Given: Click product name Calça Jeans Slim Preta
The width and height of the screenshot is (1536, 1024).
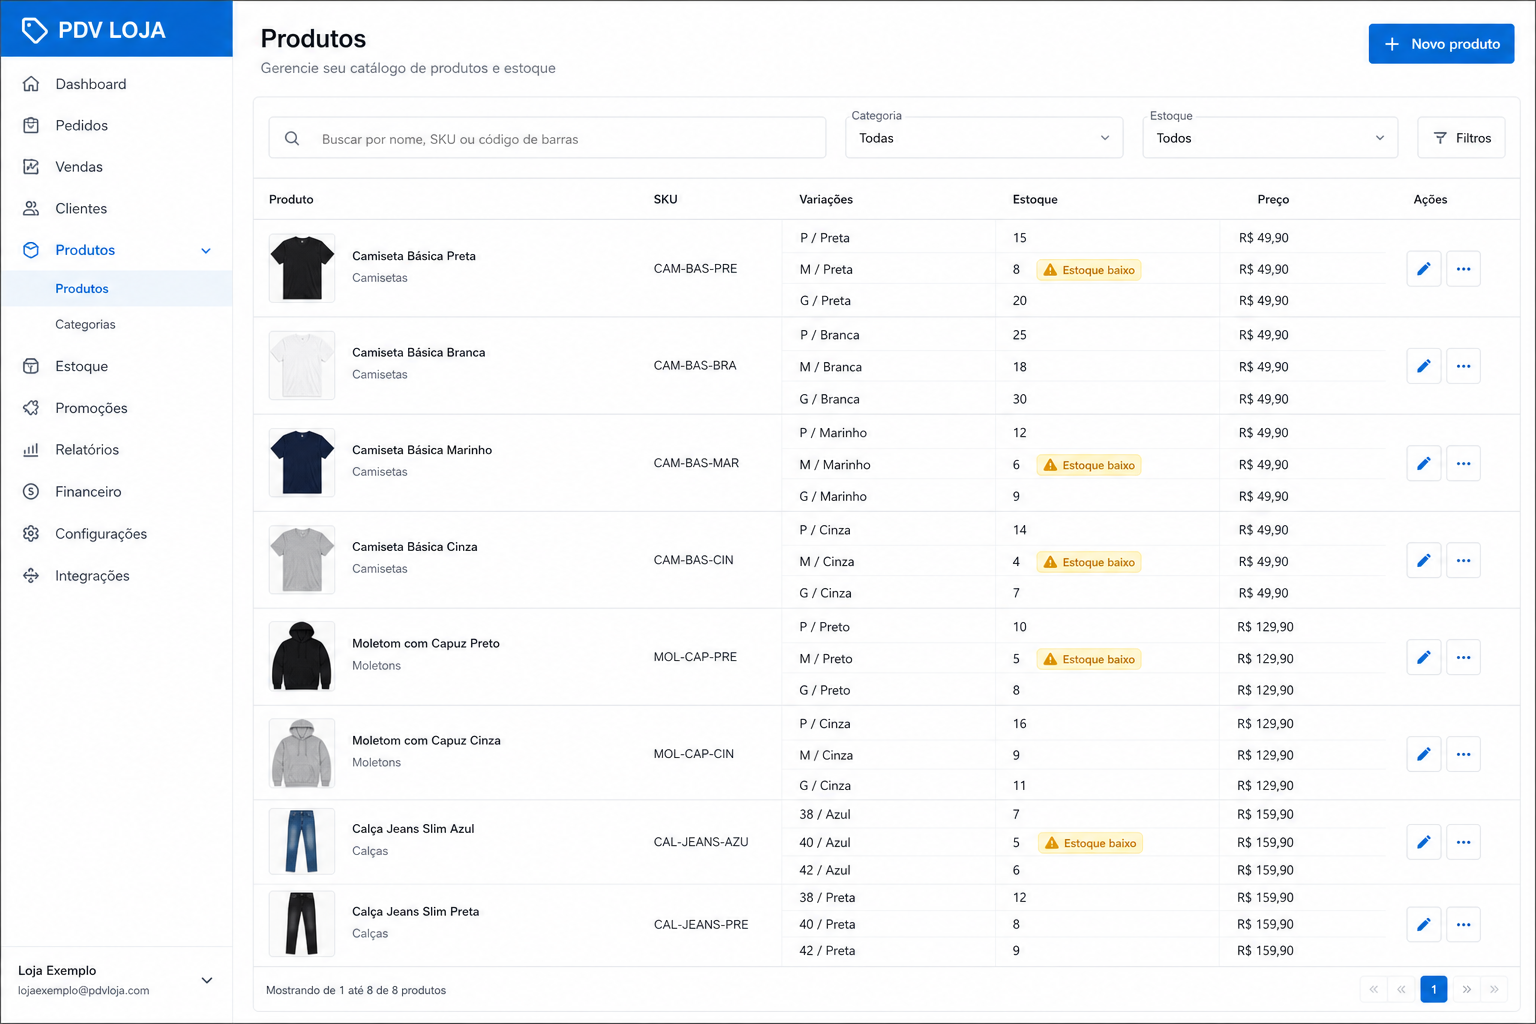Looking at the screenshot, I should pyautogui.click(x=416, y=912).
